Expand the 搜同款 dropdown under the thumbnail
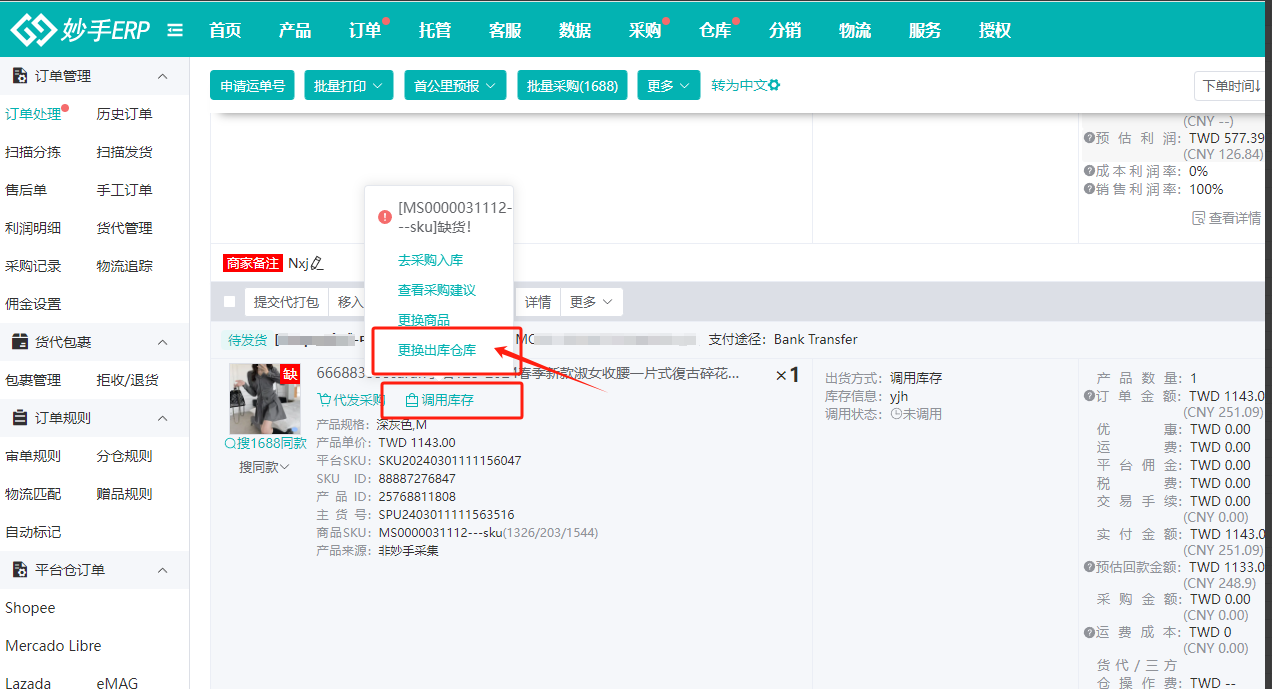This screenshot has width=1272, height=689. pyautogui.click(x=264, y=467)
